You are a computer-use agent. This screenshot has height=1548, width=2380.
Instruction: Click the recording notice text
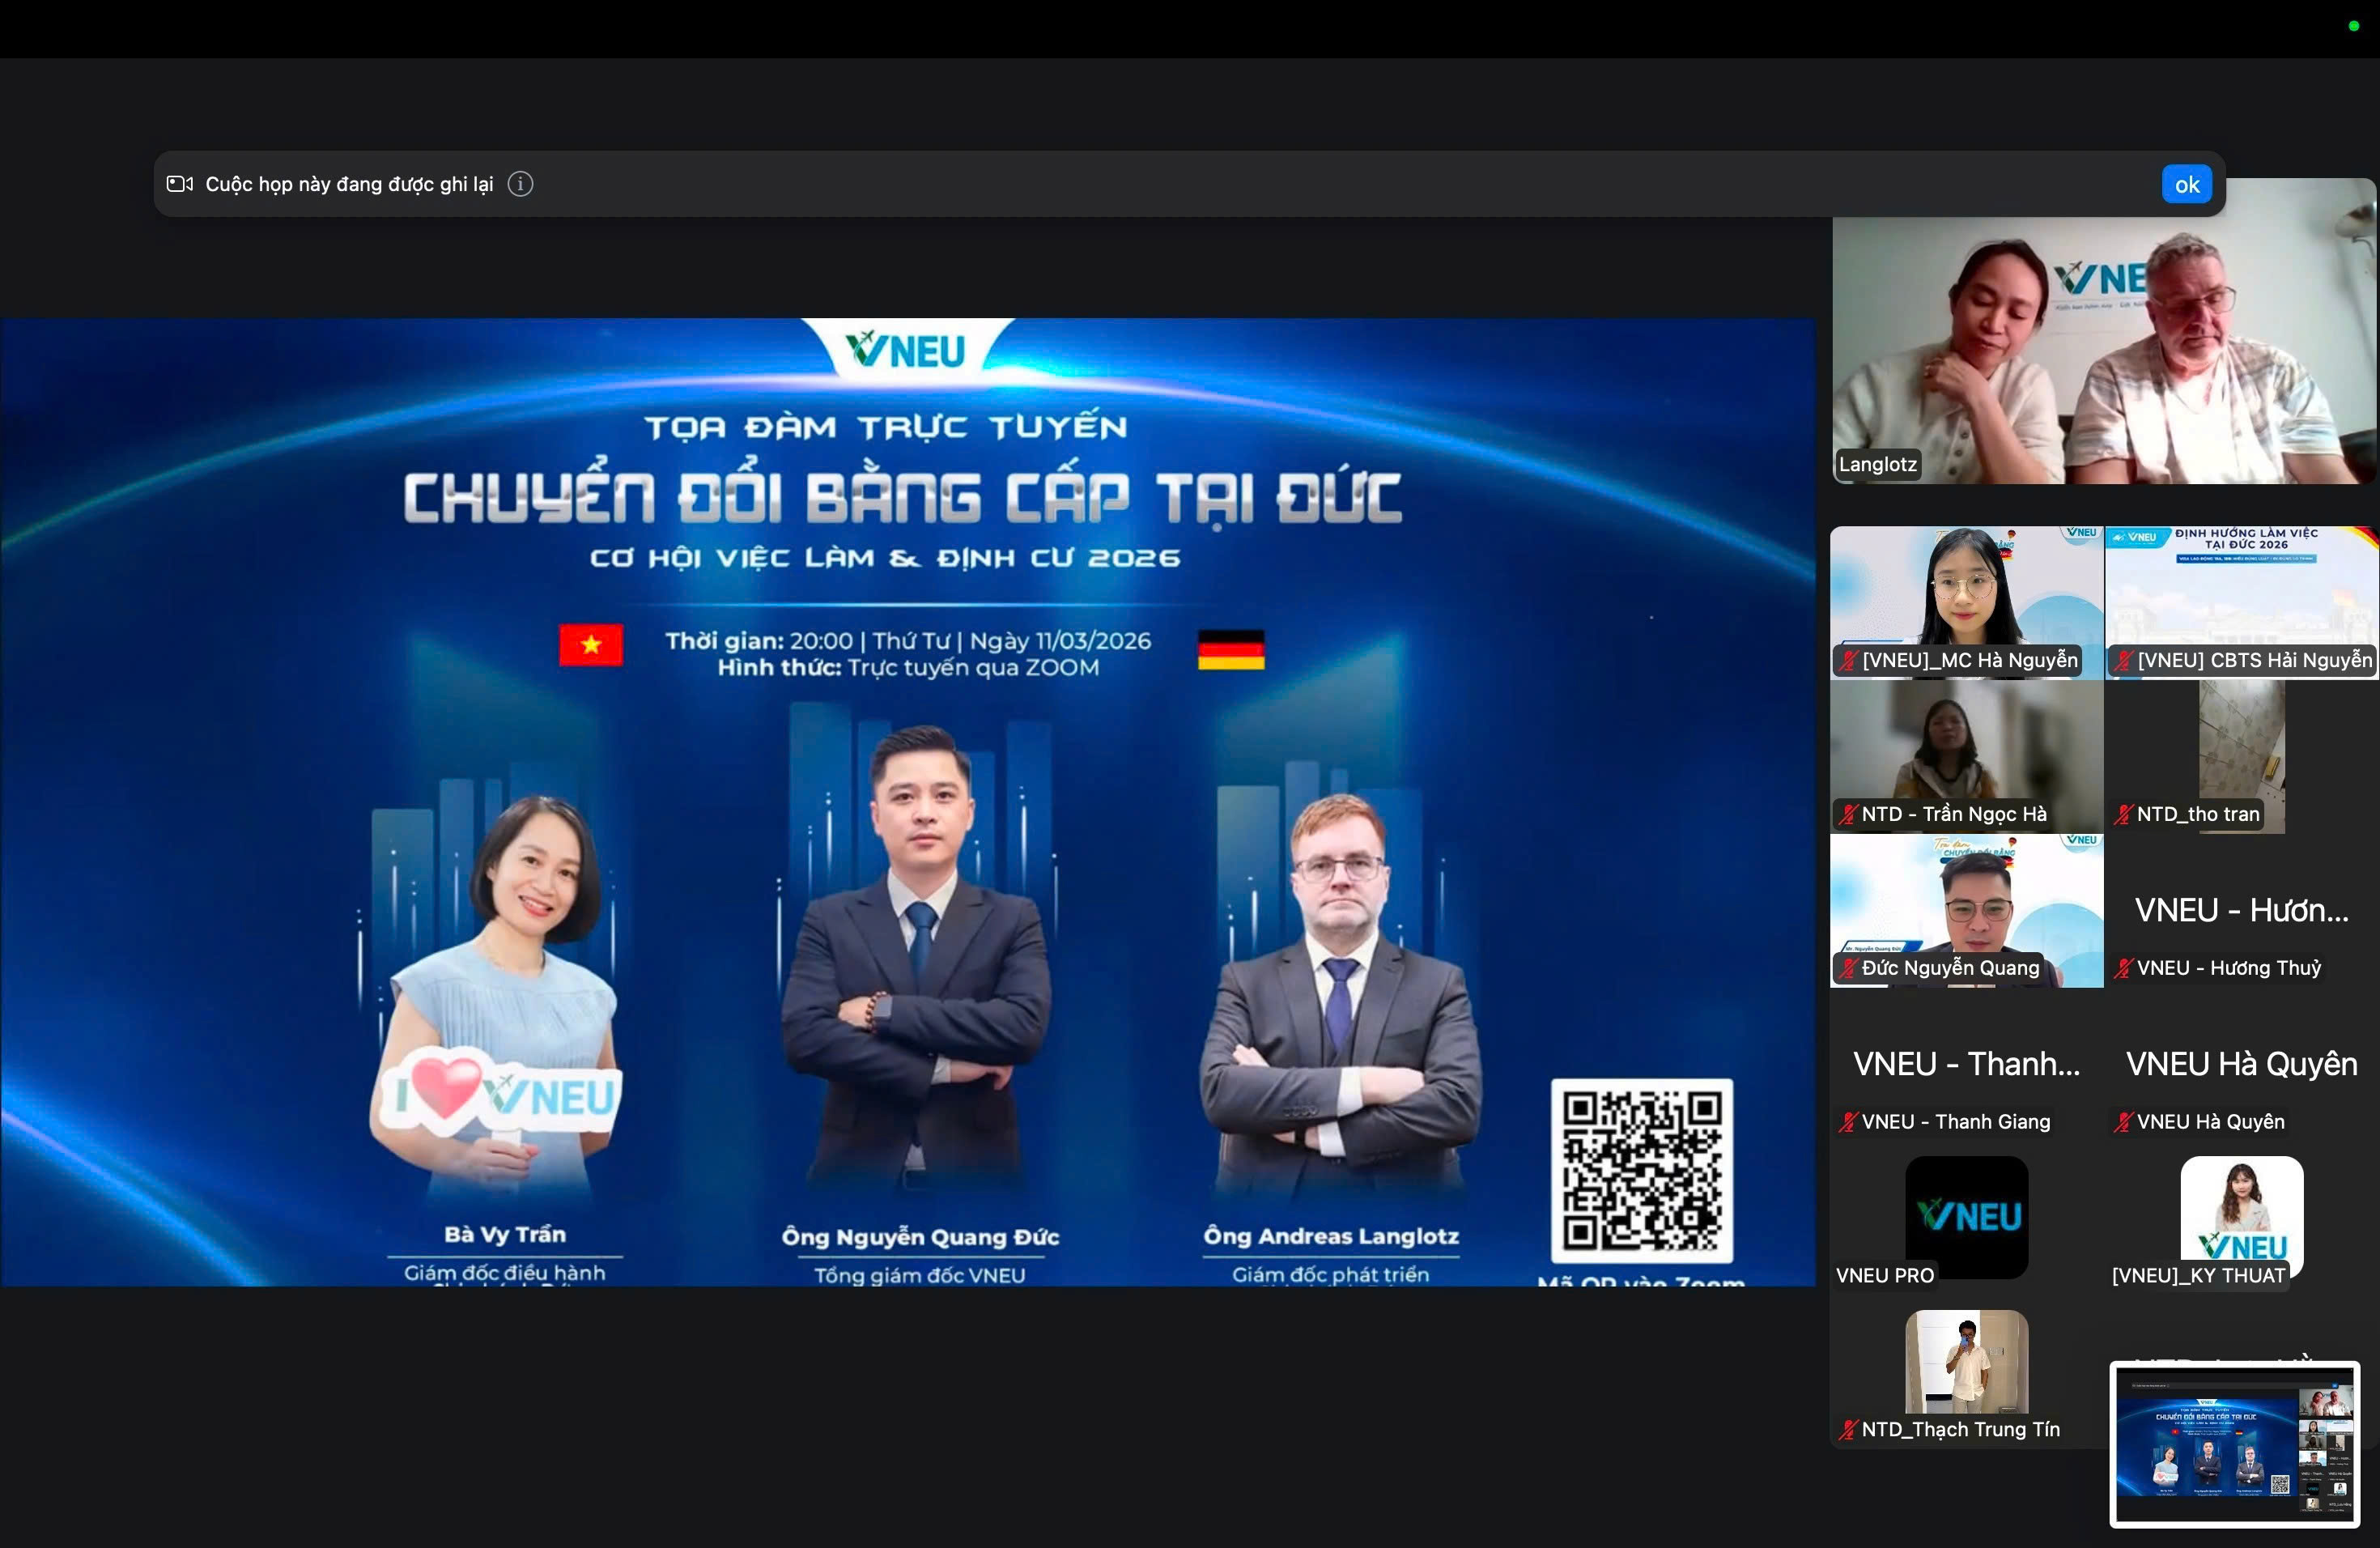coord(349,184)
